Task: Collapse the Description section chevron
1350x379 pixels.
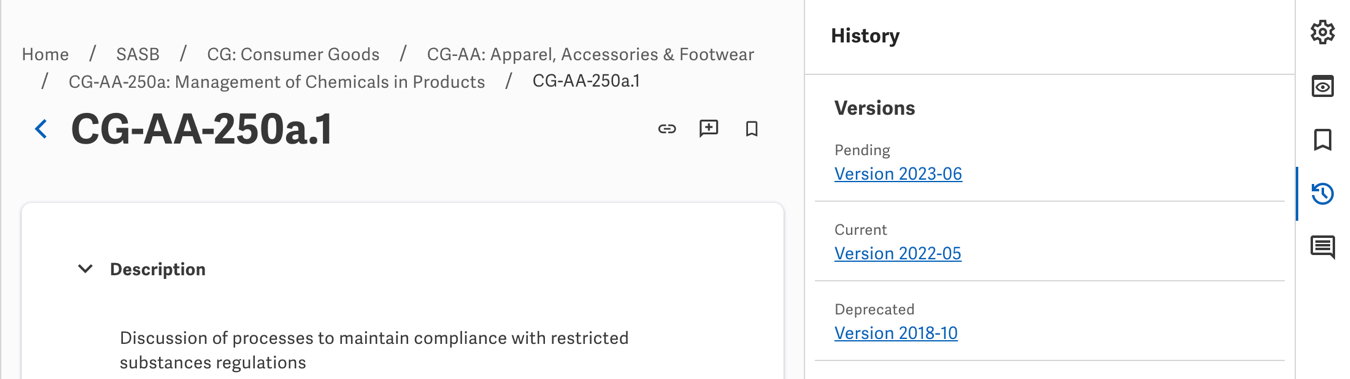Action: [85, 269]
